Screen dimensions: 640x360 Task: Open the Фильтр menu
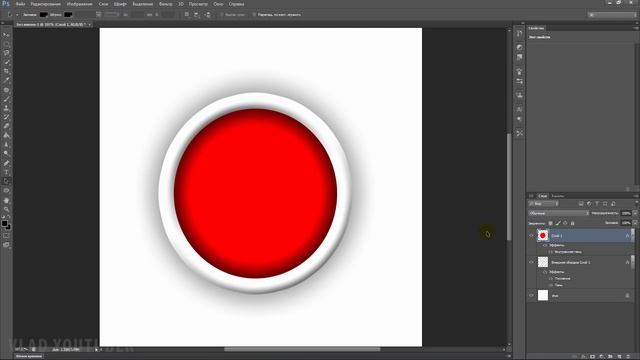point(165,4)
